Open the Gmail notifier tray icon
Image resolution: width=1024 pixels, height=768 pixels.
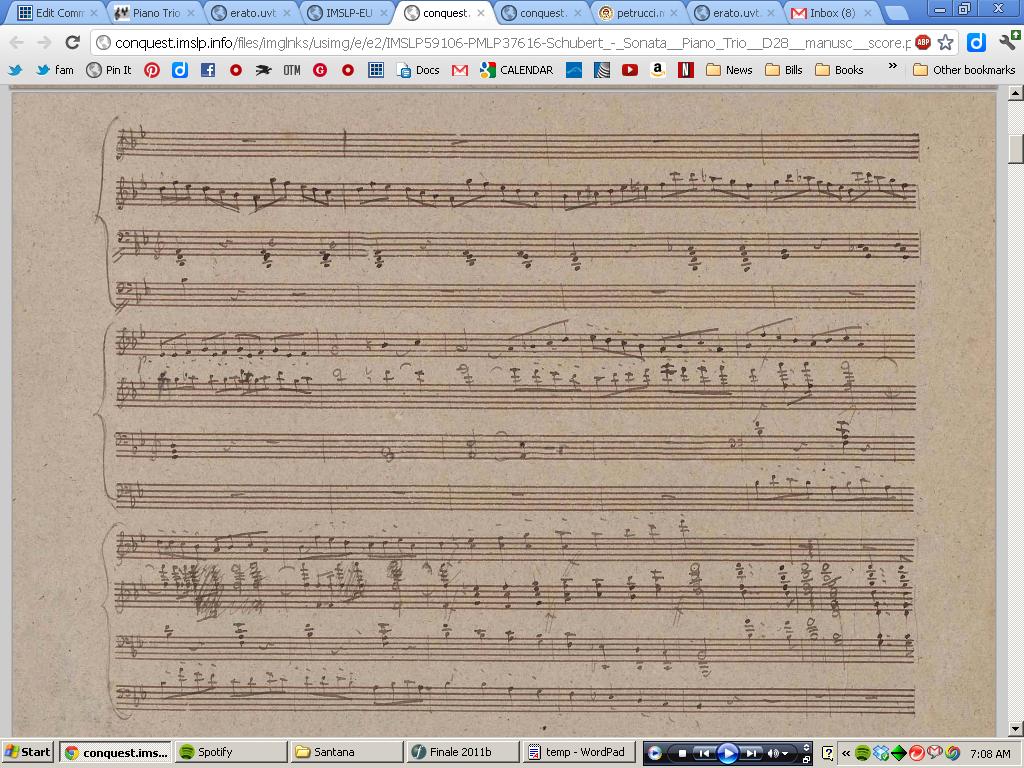click(x=935, y=753)
